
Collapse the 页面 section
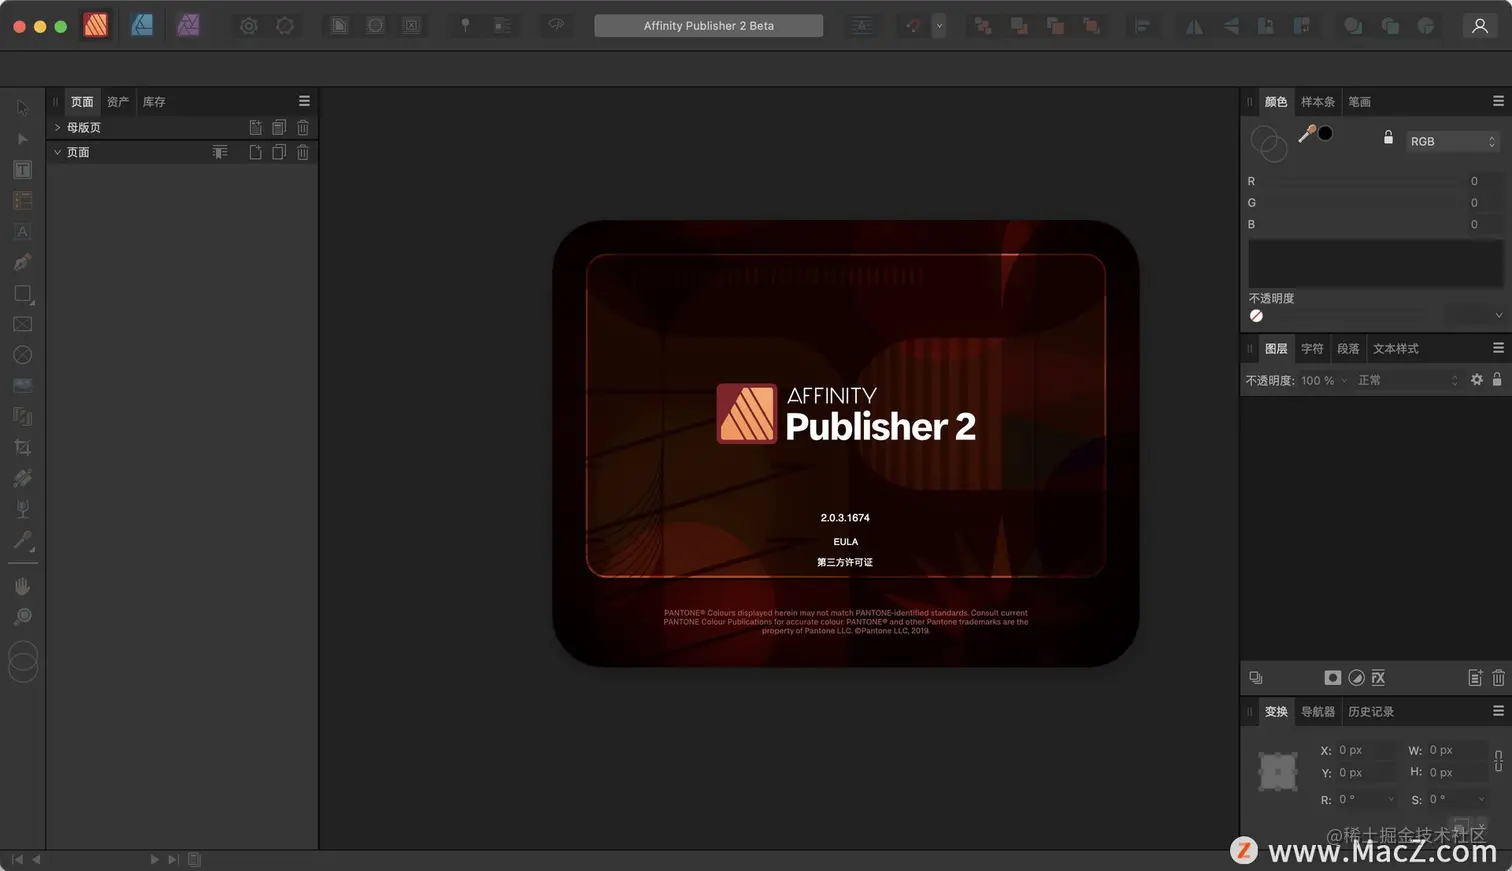57,152
